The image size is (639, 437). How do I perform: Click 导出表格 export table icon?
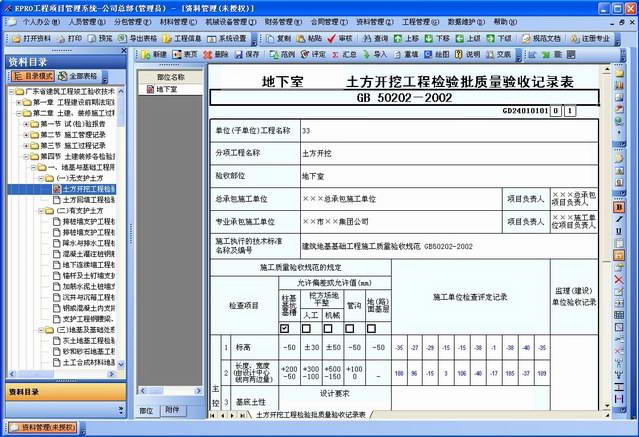[123, 39]
